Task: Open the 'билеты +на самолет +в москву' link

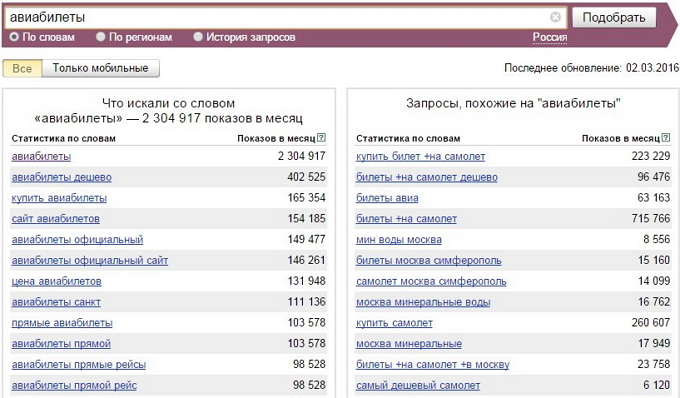Action: pyautogui.click(x=433, y=365)
